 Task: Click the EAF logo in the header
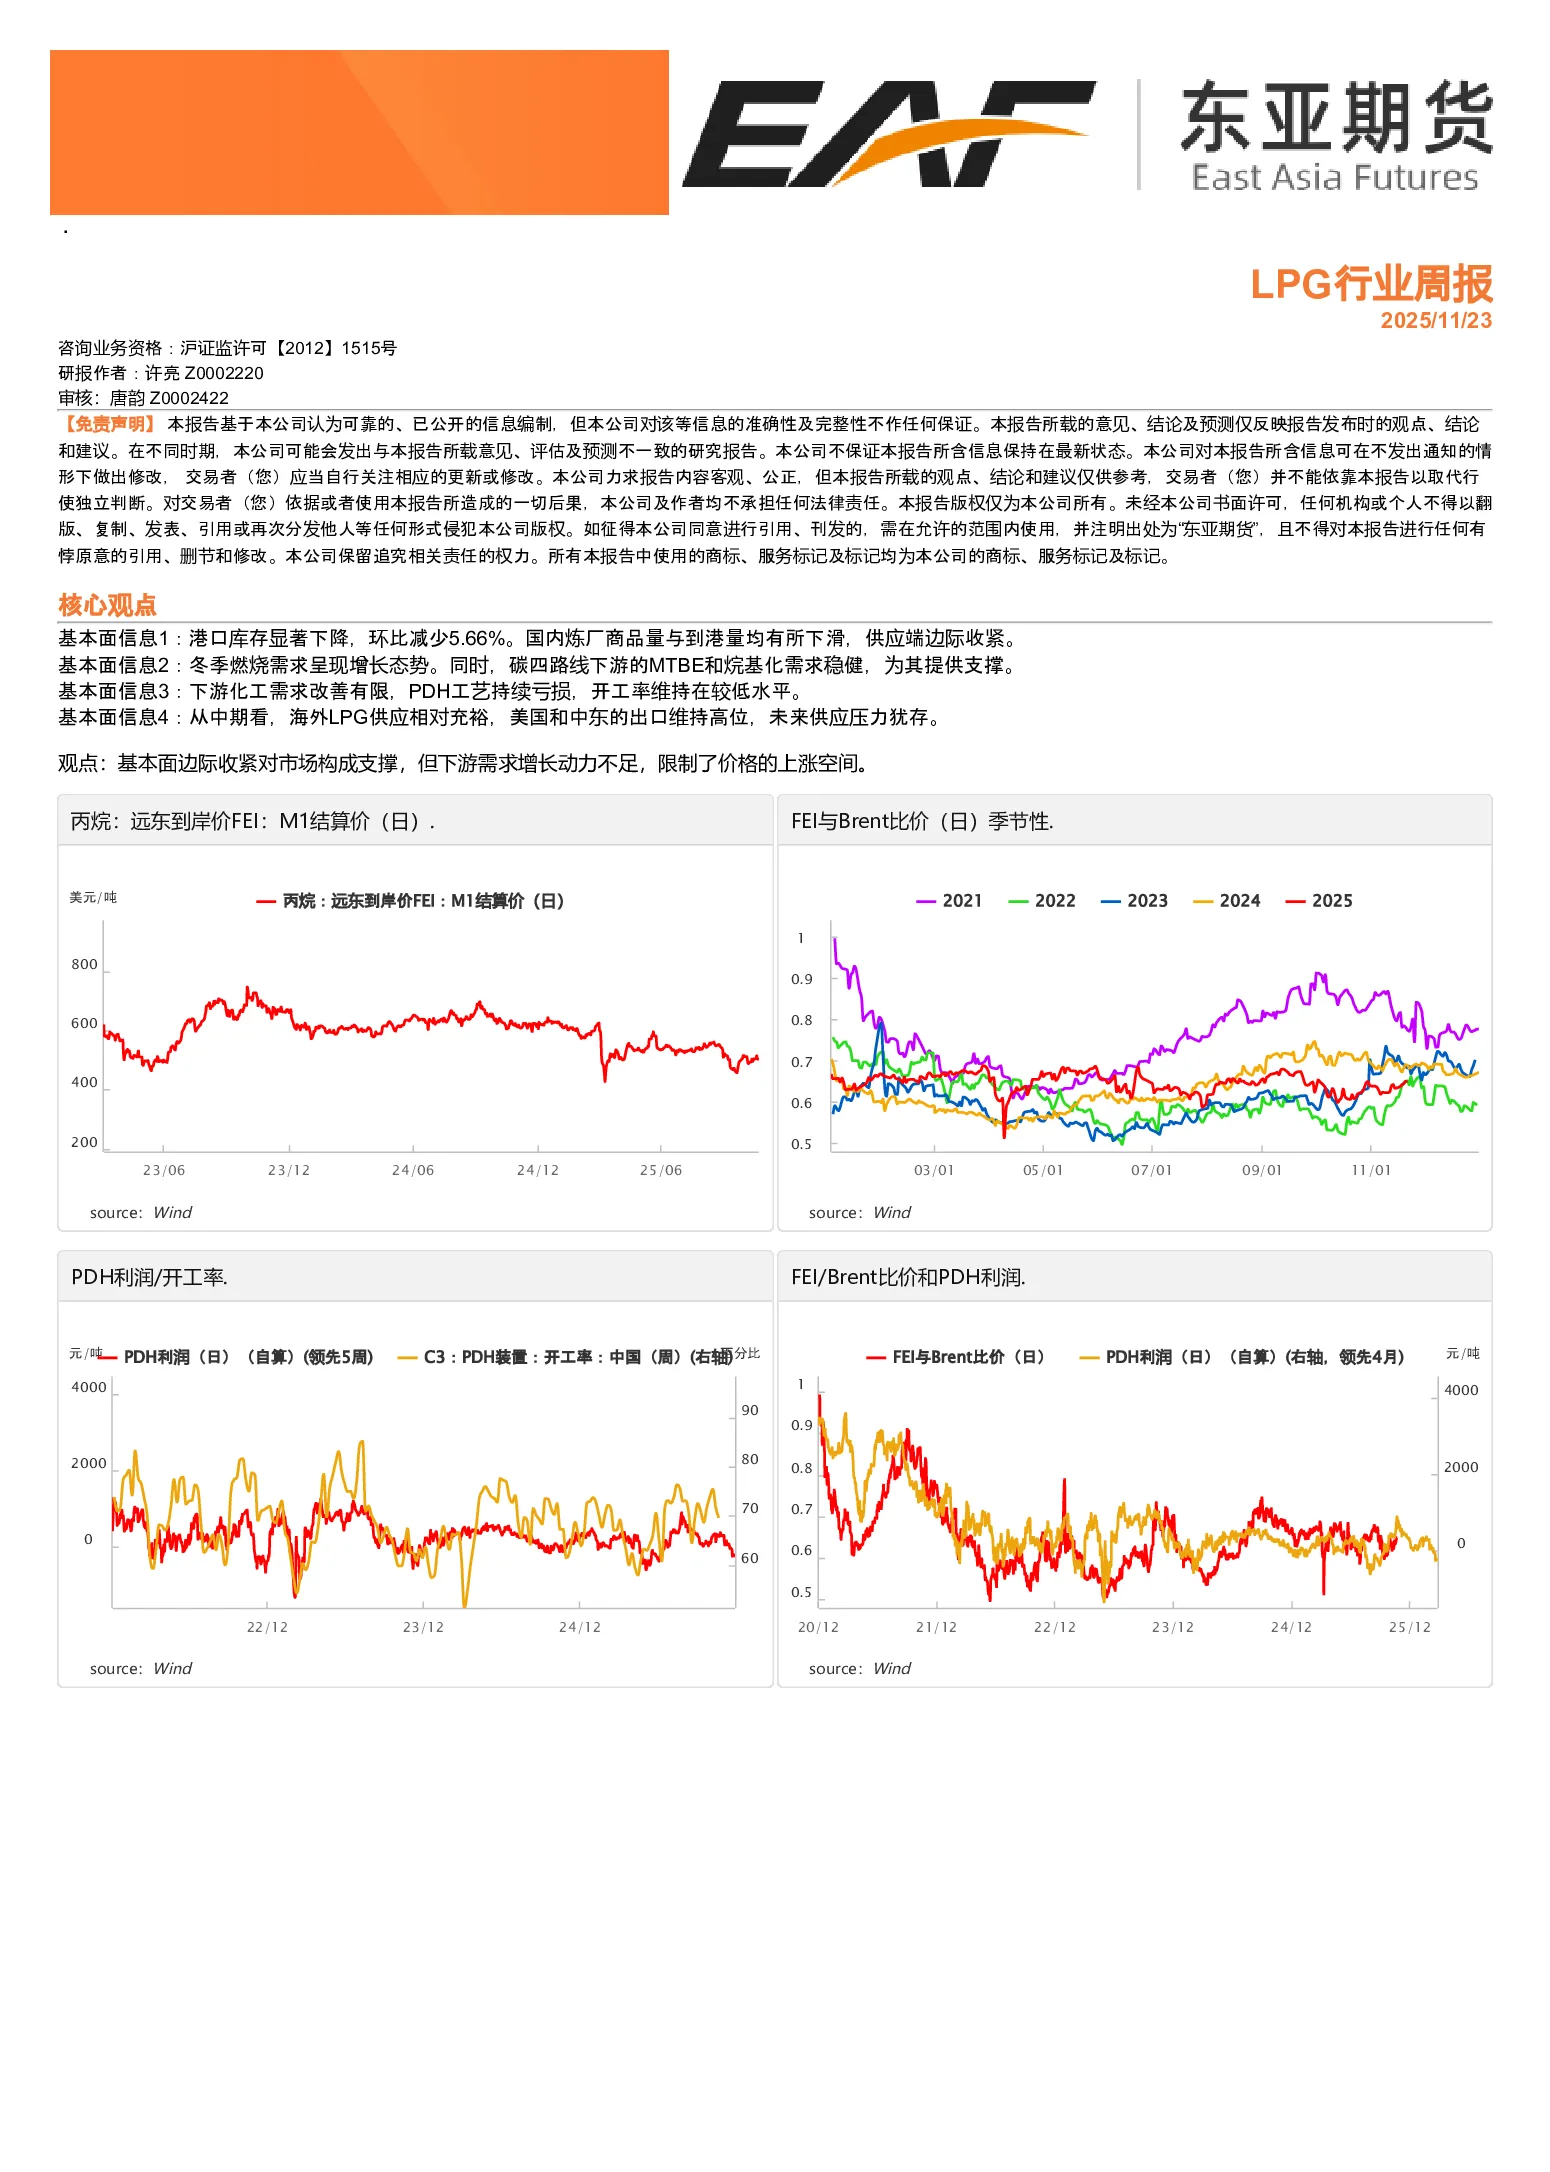(888, 133)
